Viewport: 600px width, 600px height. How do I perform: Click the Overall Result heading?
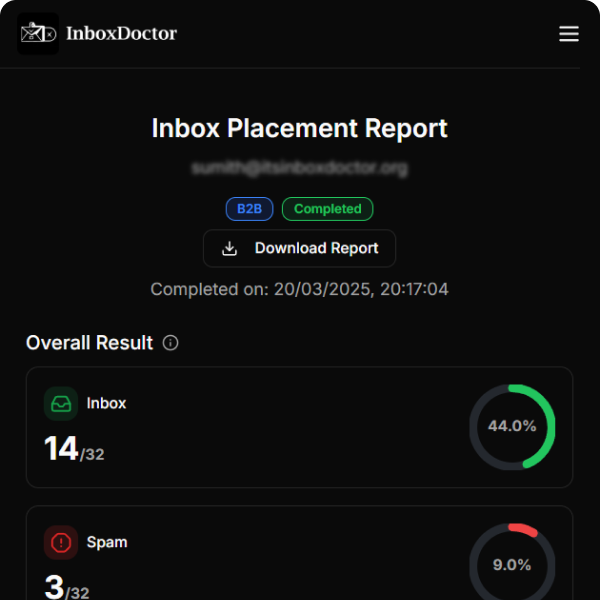click(x=89, y=342)
